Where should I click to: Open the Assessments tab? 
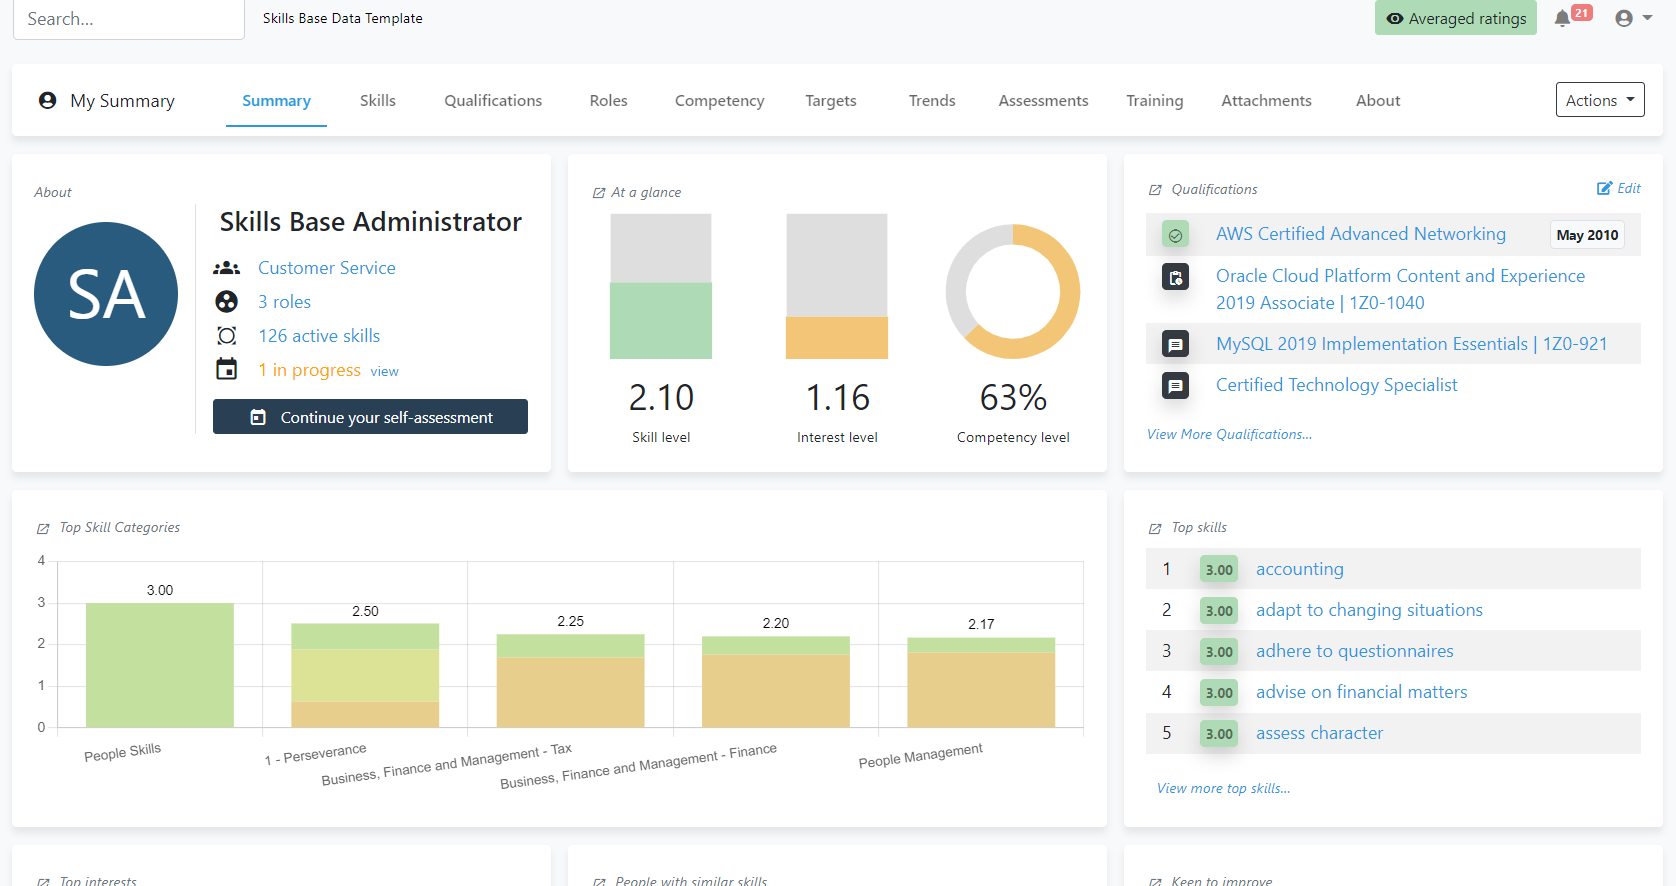pos(1043,101)
